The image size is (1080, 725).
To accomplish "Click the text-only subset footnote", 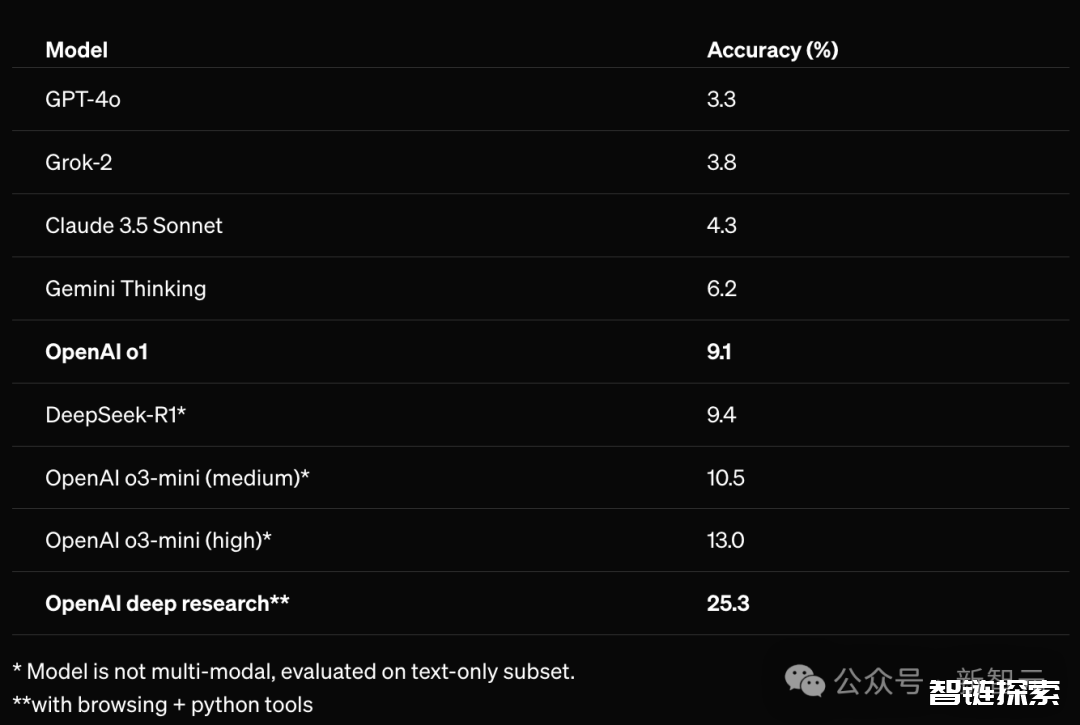I will pos(294,671).
